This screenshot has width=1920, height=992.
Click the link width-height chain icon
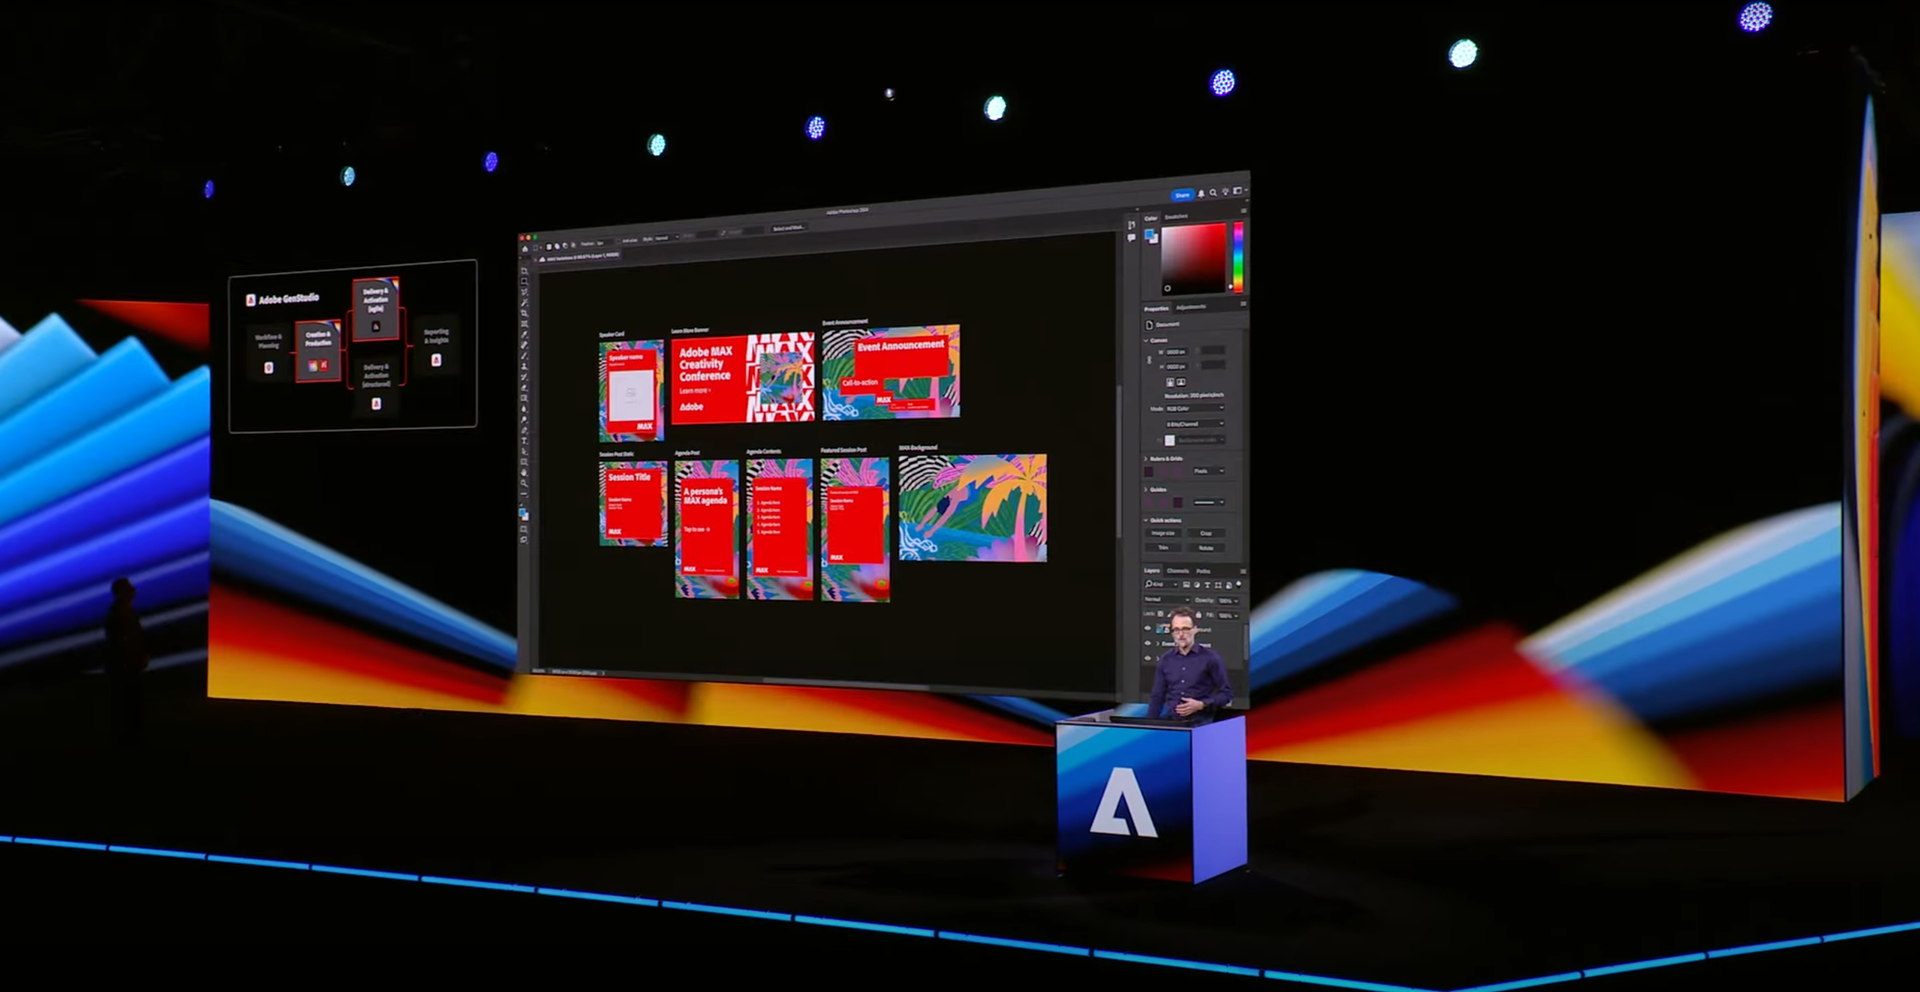pos(1149,360)
